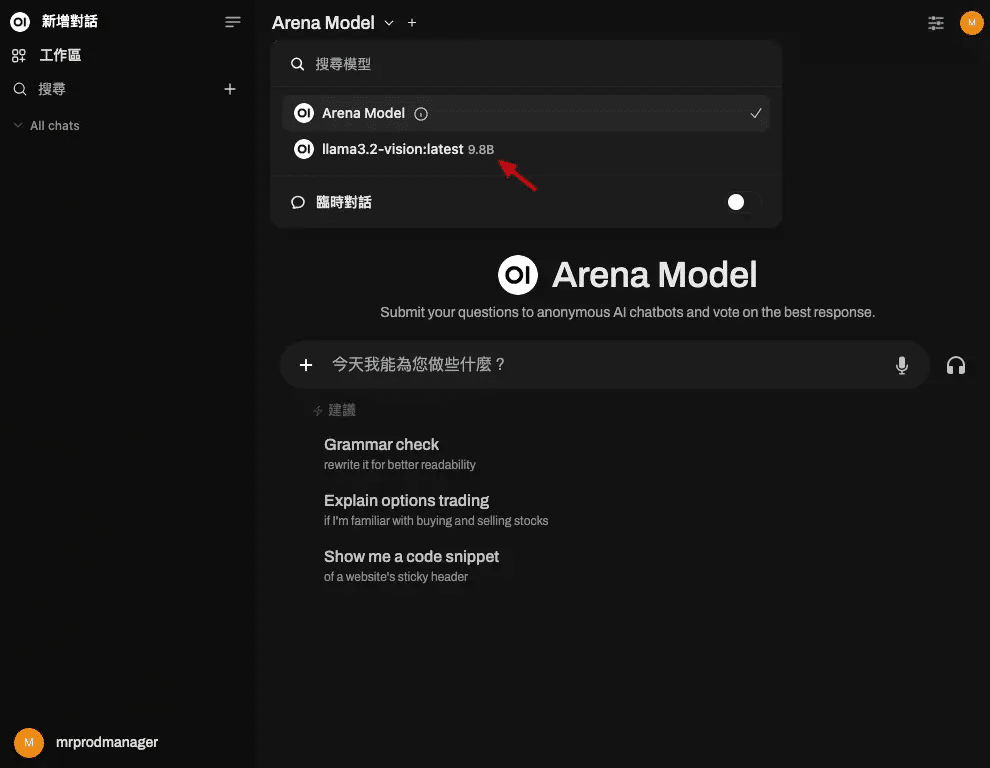Click the 9.8B size label
Viewport: 990px width, 768px height.
click(x=480, y=150)
